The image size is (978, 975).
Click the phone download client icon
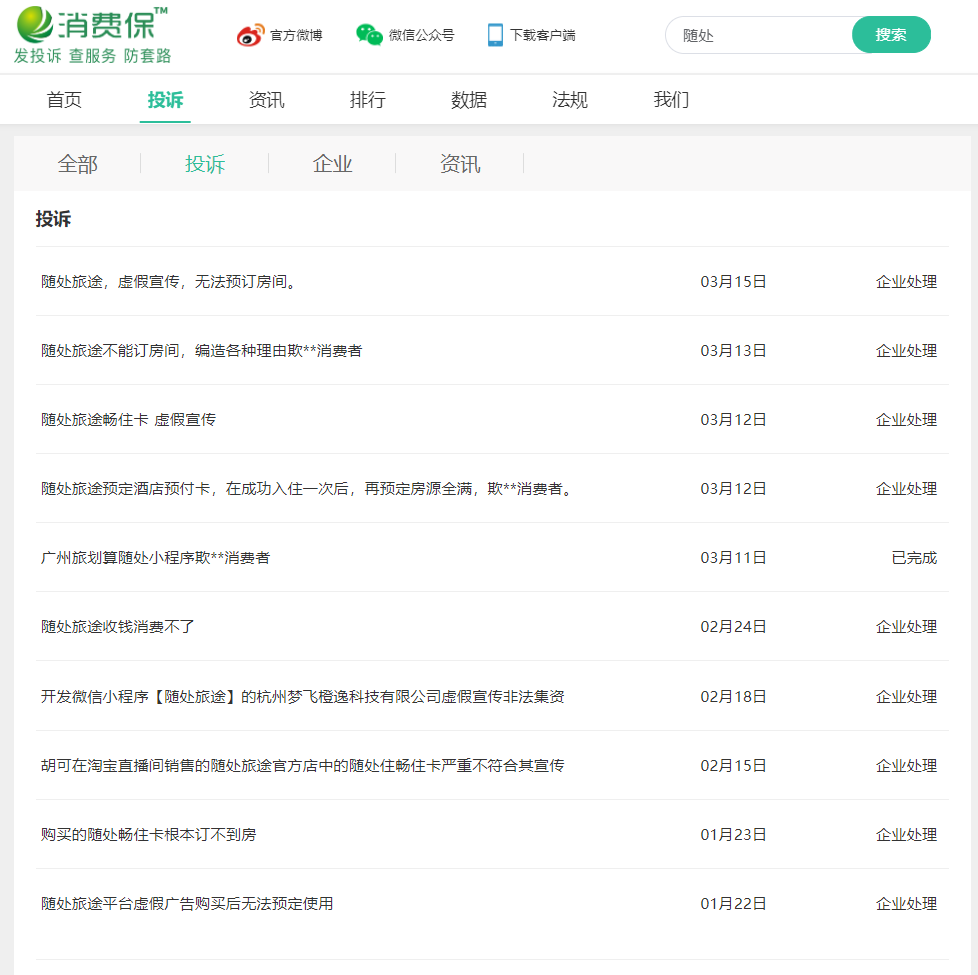coord(495,35)
